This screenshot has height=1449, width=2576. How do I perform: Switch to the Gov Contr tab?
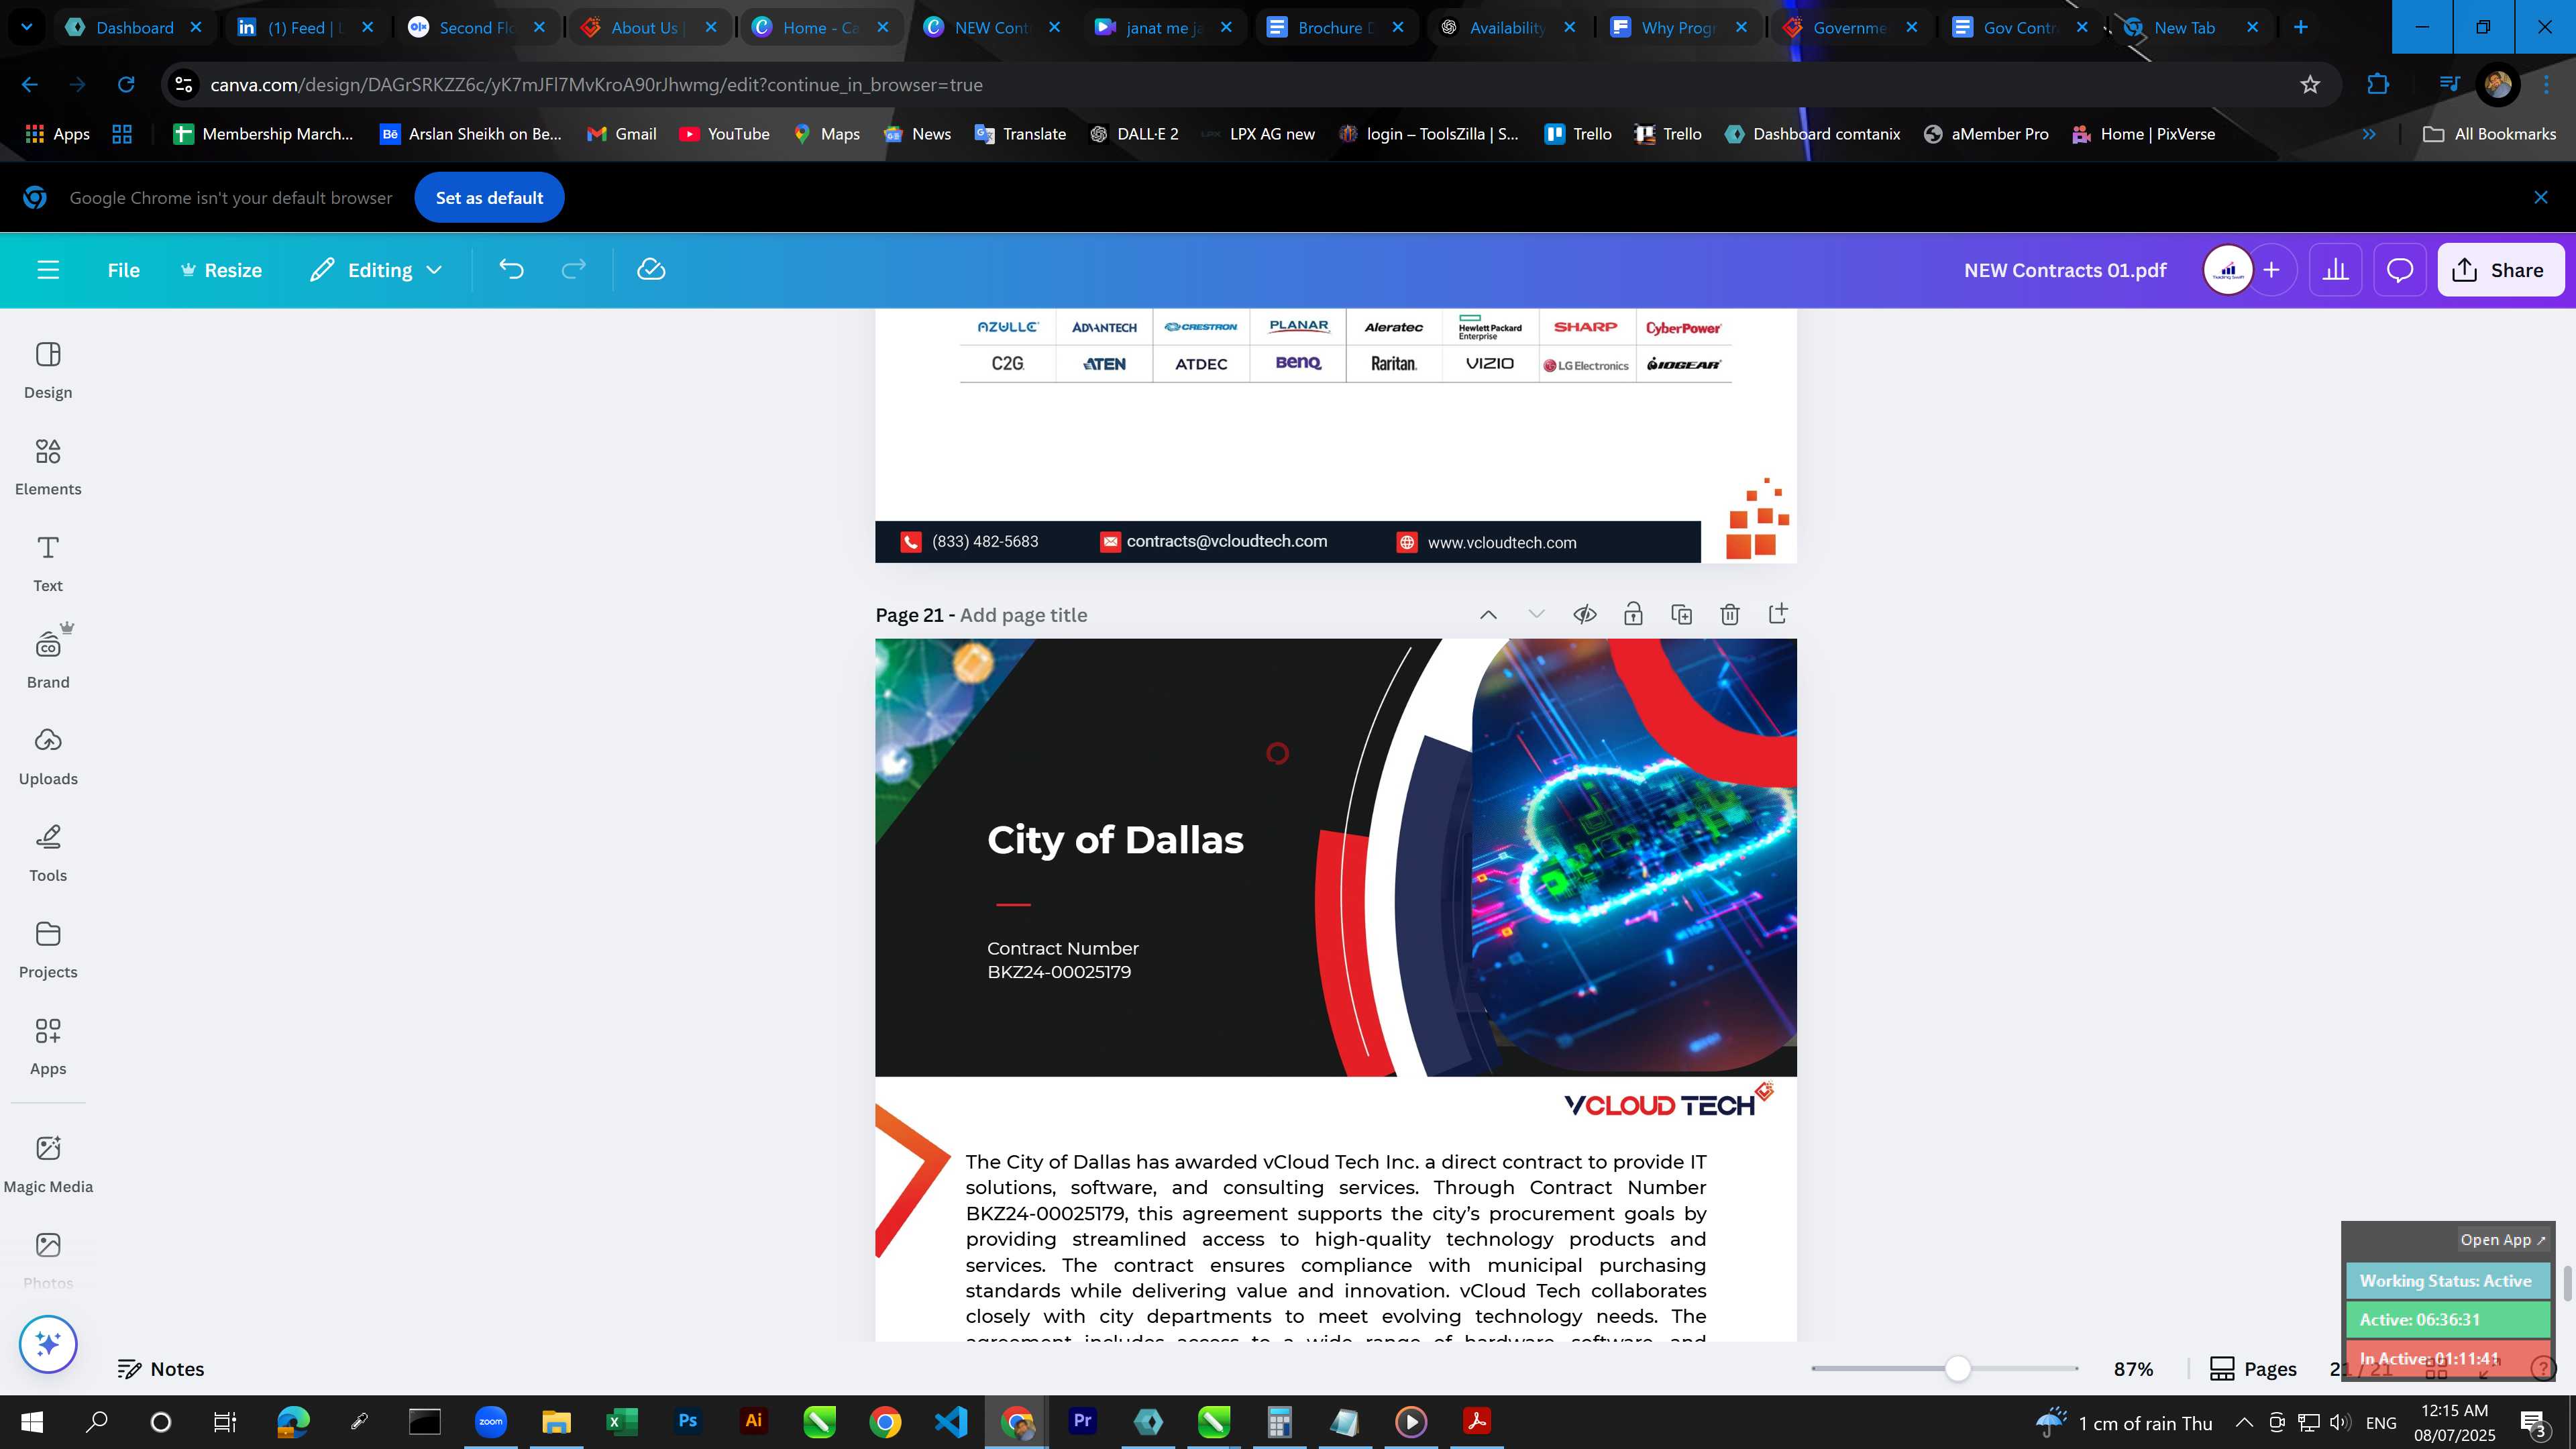click(x=2020, y=28)
